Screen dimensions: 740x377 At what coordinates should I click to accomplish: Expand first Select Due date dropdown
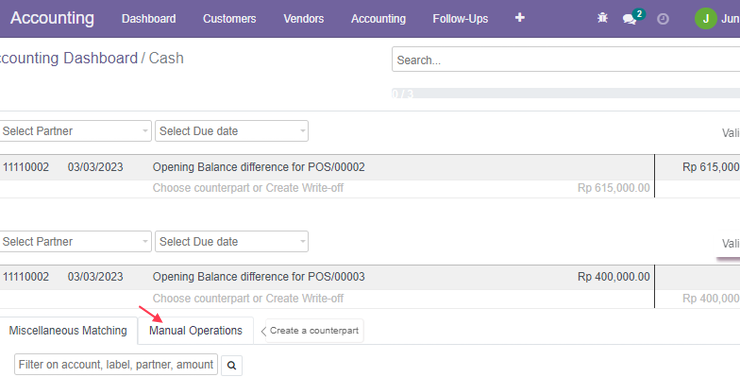coord(232,131)
